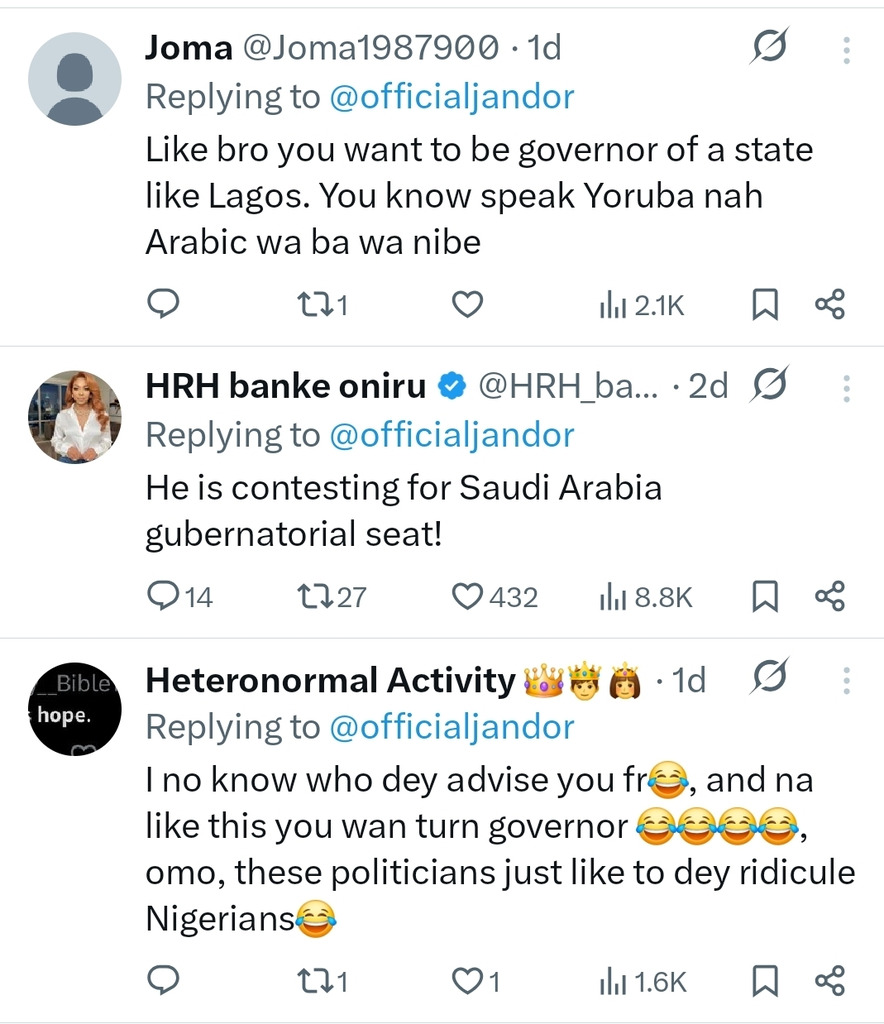The height and width of the screenshot is (1024, 884).
Task: Open more options on Heteronormal Activity tweet
Action: [x=846, y=682]
